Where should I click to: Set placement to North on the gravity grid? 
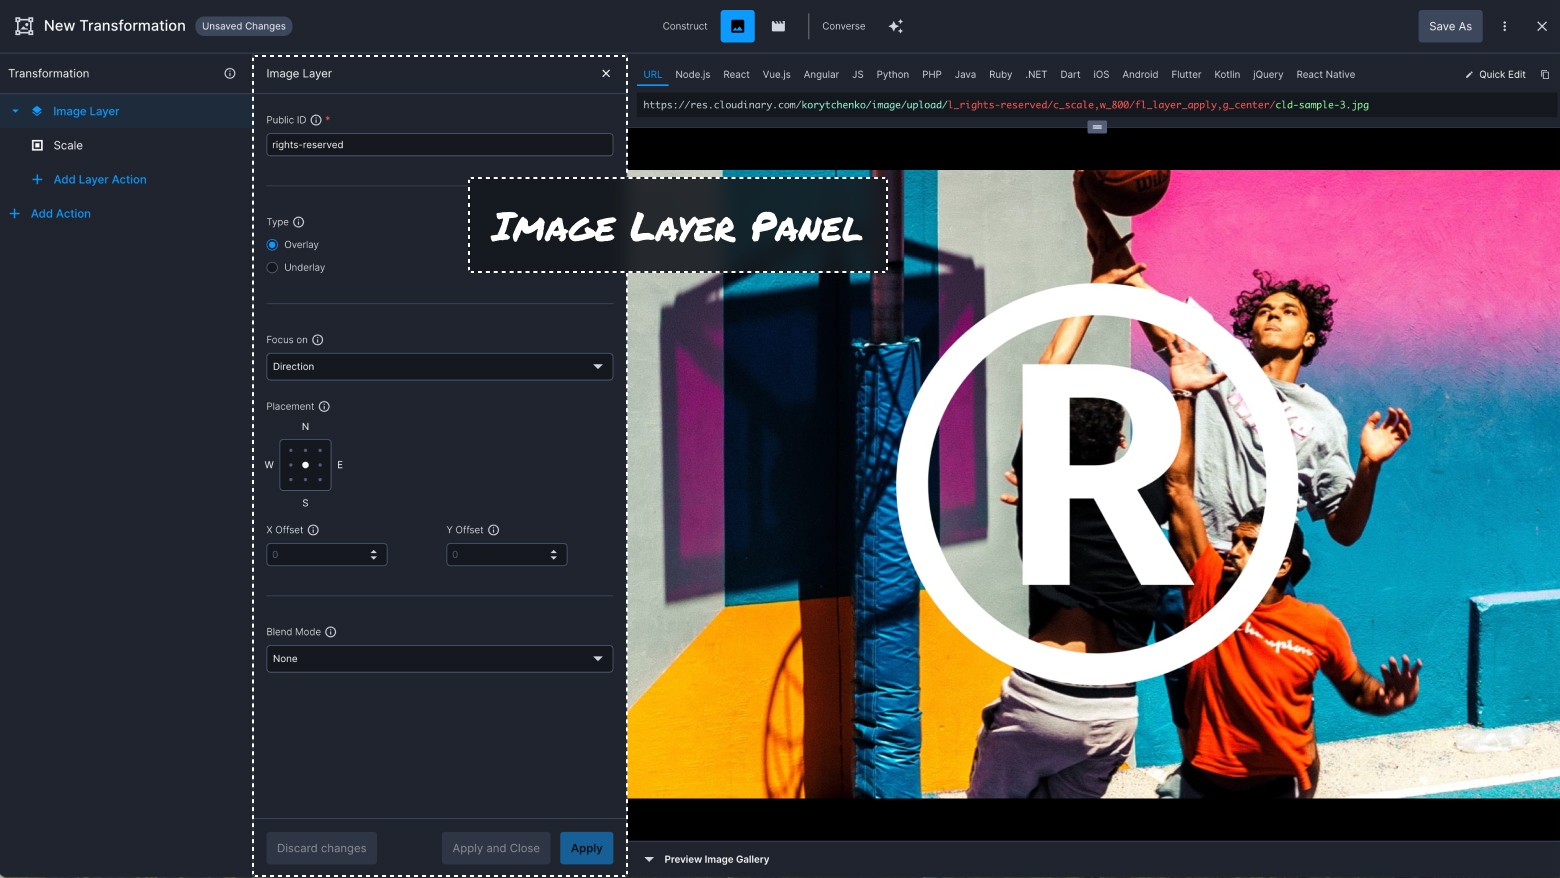point(305,450)
